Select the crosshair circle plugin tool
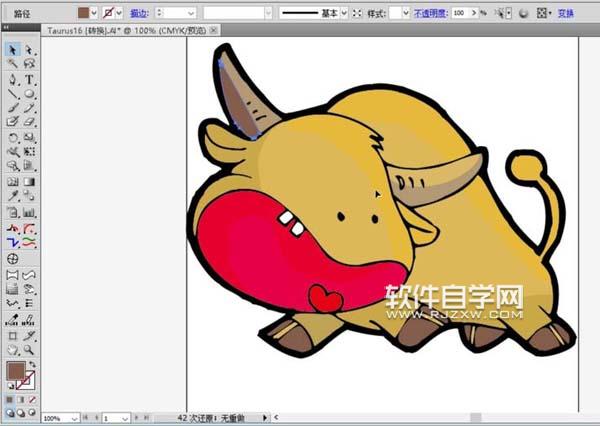Image resolution: width=600 pixels, height=426 pixels. pos(12,259)
